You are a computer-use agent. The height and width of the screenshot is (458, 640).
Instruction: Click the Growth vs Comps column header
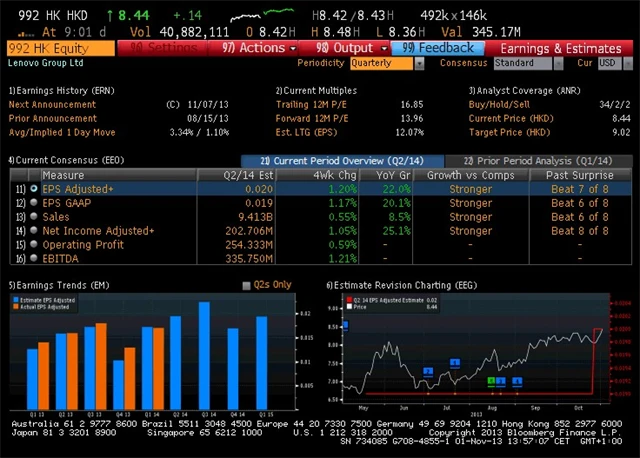471,175
